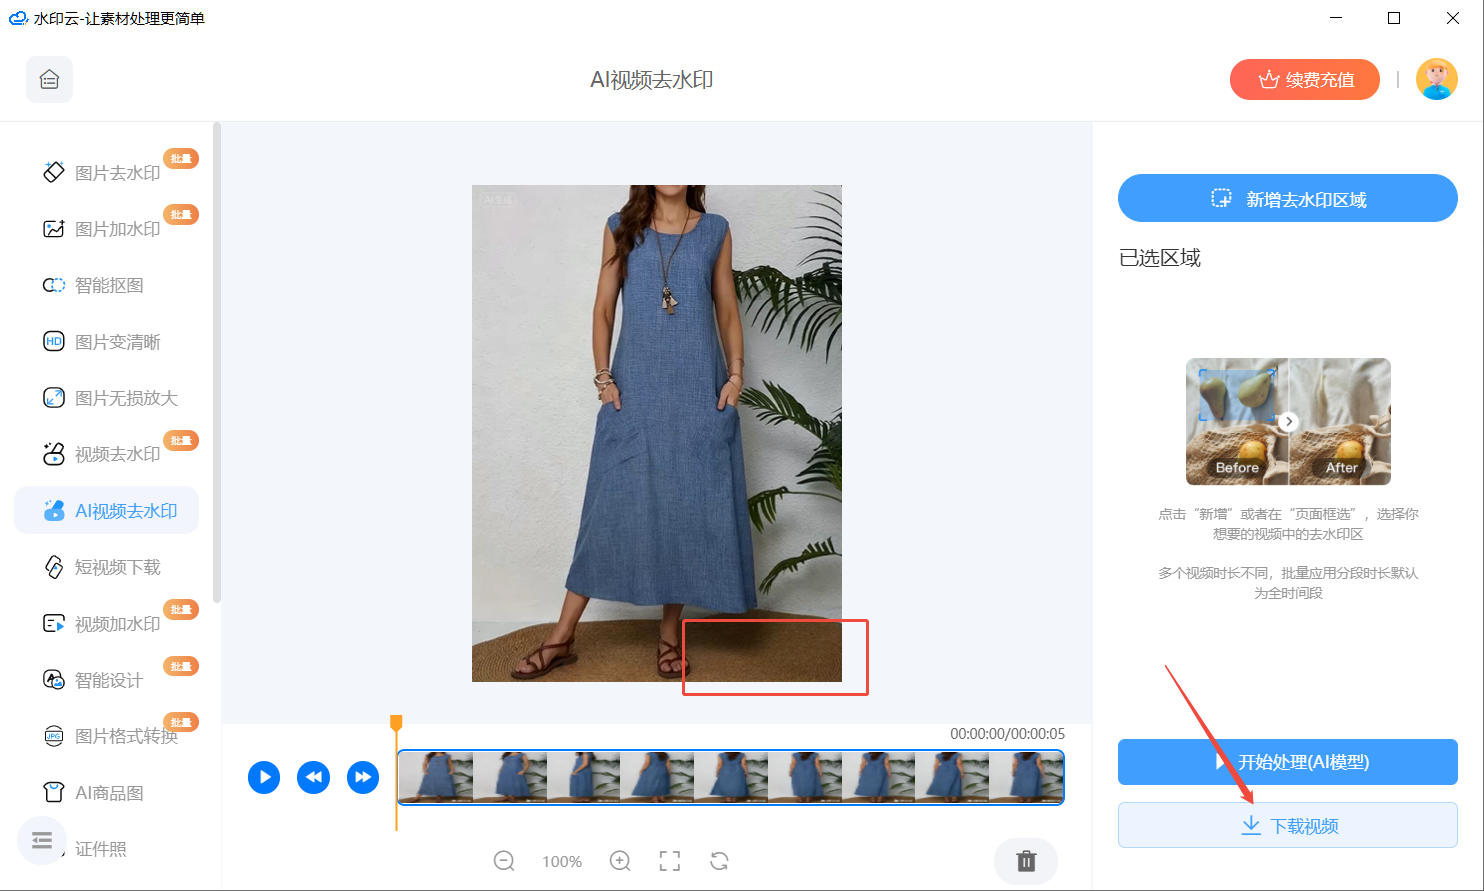
Task: Click the 已选区域 heading
Action: pyautogui.click(x=1160, y=258)
